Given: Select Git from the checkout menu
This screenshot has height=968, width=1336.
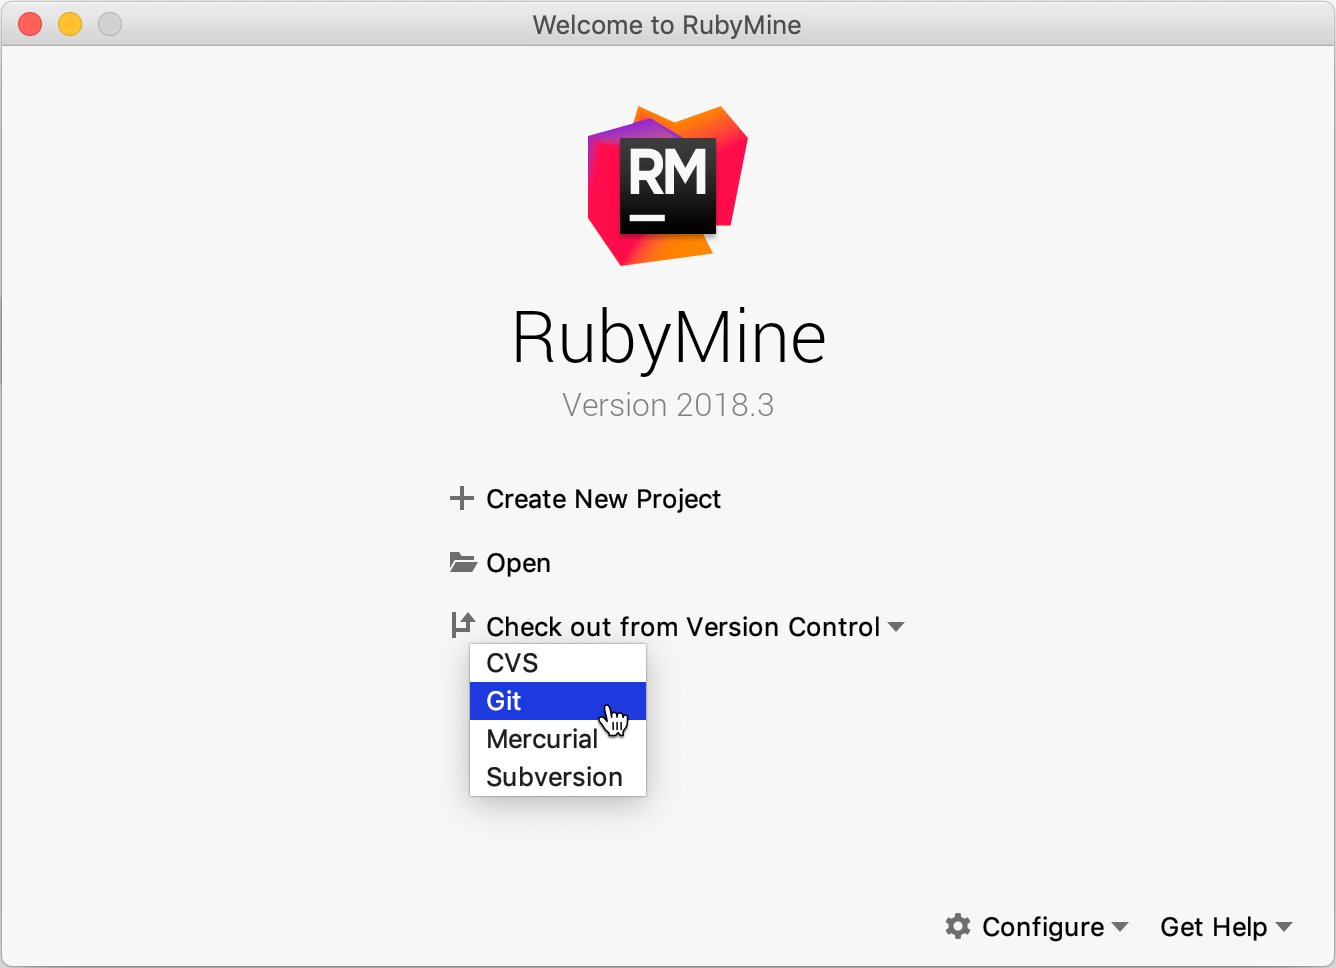Looking at the screenshot, I should click(558, 701).
